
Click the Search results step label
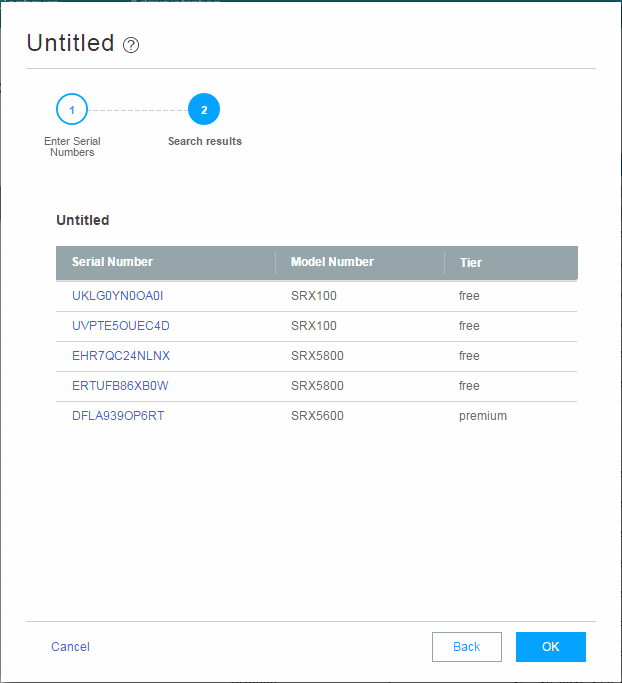[205, 141]
